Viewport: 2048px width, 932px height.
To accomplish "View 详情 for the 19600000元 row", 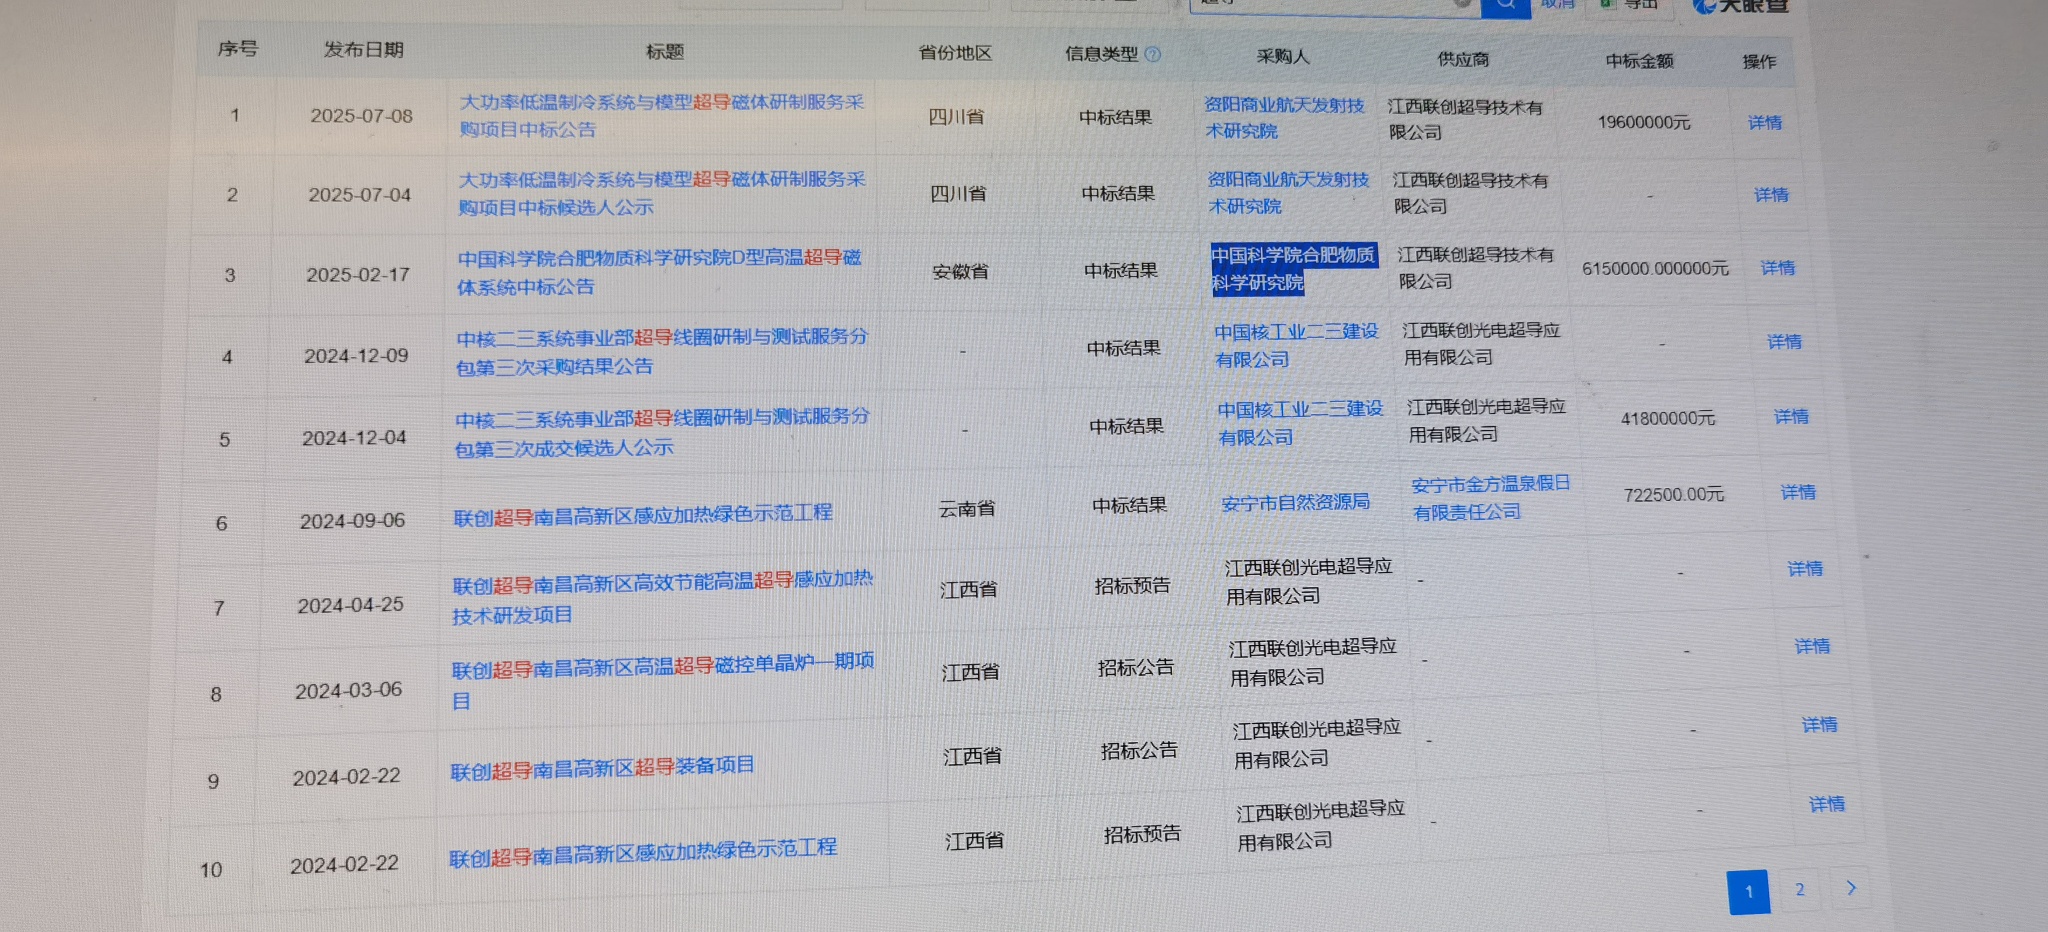I will click(x=1765, y=123).
